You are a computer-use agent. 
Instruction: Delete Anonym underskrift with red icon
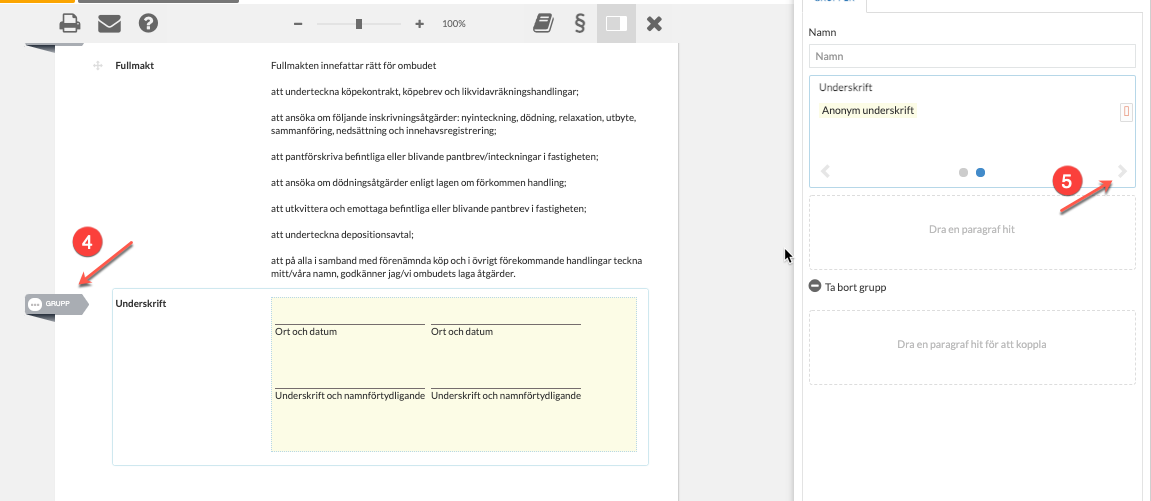click(1127, 111)
